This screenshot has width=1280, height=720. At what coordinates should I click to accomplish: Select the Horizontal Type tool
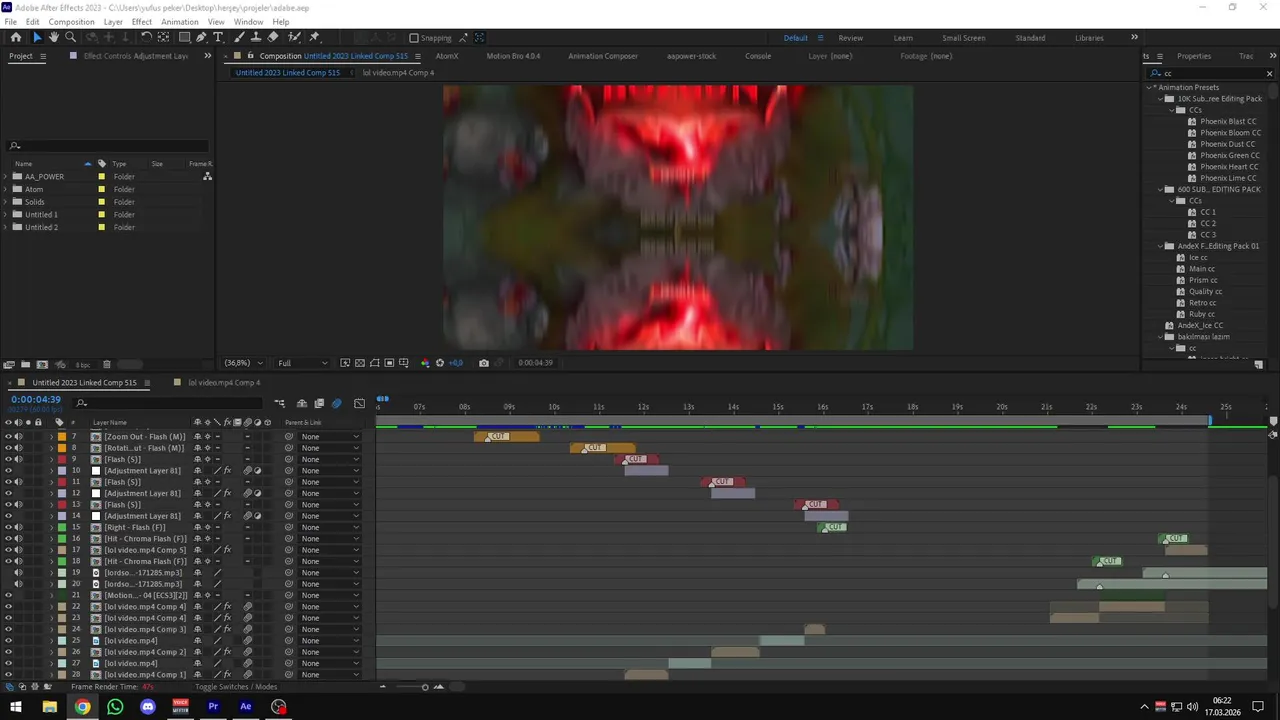[x=218, y=38]
